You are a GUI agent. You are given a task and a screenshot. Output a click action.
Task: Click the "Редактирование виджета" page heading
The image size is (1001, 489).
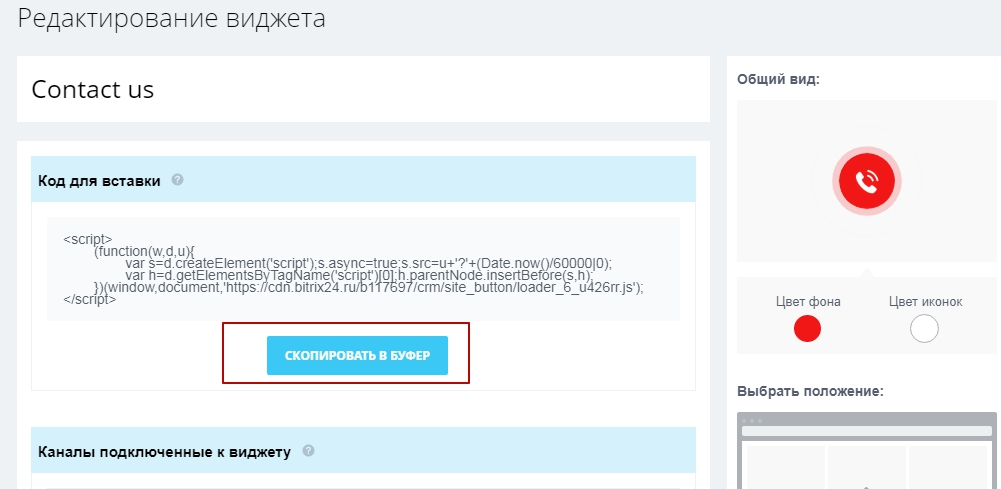pyautogui.click(x=172, y=19)
